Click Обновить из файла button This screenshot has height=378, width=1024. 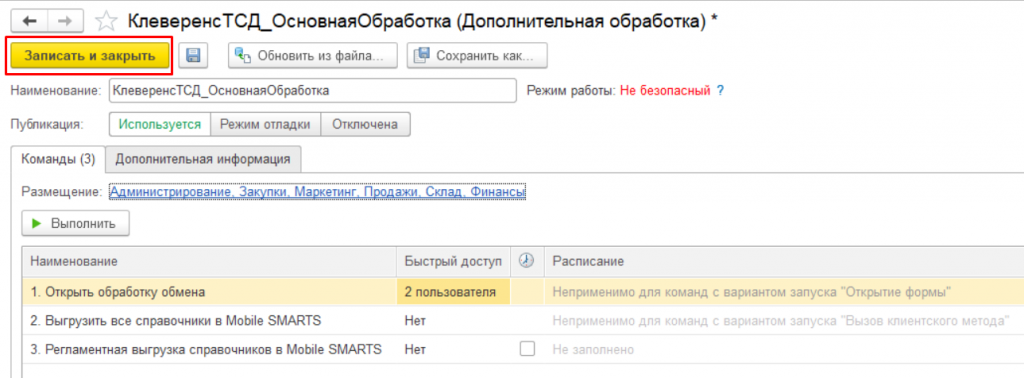click(313, 55)
